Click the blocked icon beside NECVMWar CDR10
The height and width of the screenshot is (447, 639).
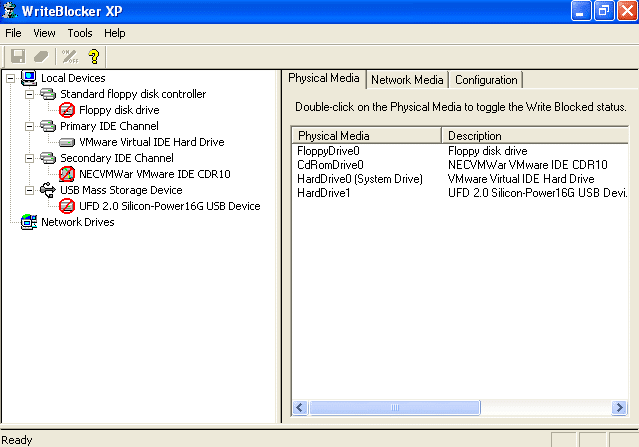click(67, 174)
